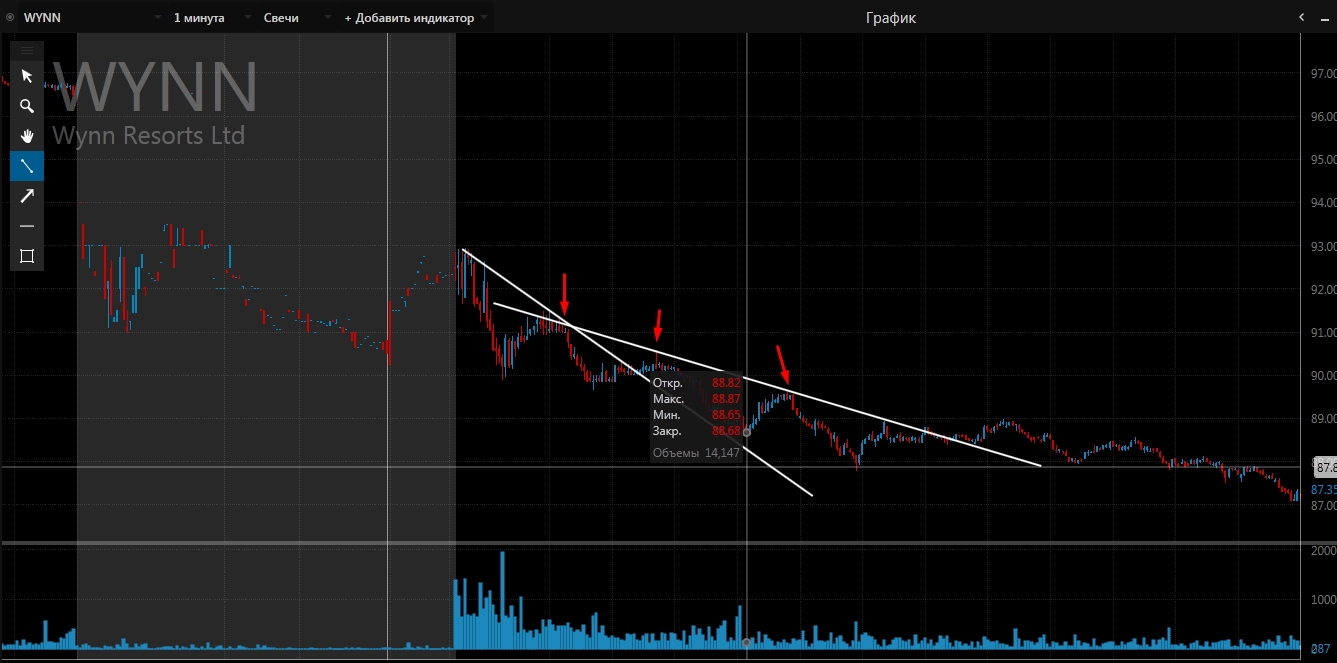Select the horizontal line tool
1337x663 pixels.
[27, 226]
